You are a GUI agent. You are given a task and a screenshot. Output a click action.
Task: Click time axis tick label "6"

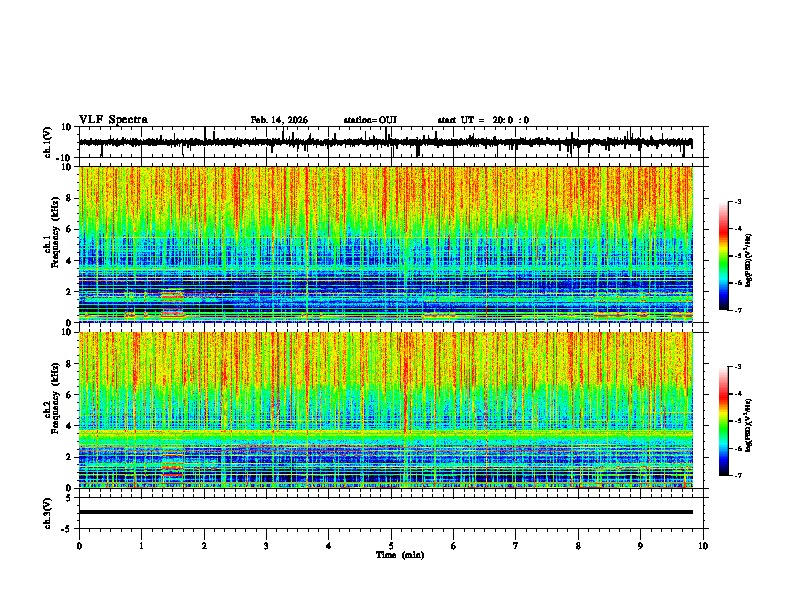click(x=454, y=546)
